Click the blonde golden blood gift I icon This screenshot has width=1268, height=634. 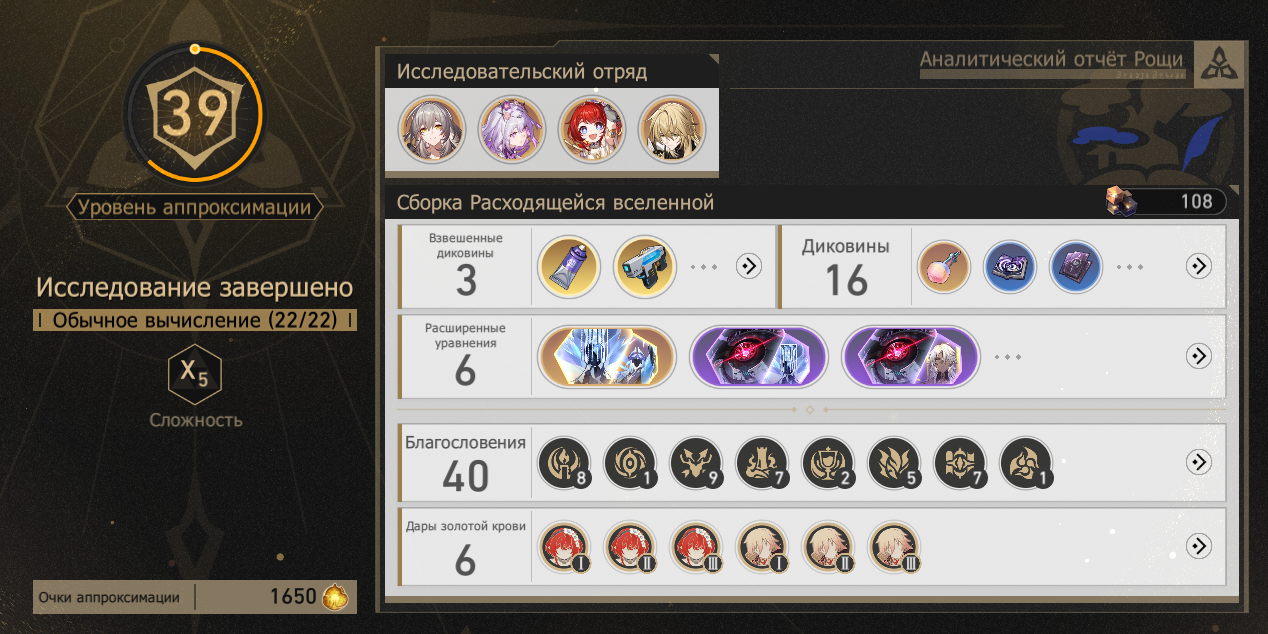pos(762,547)
